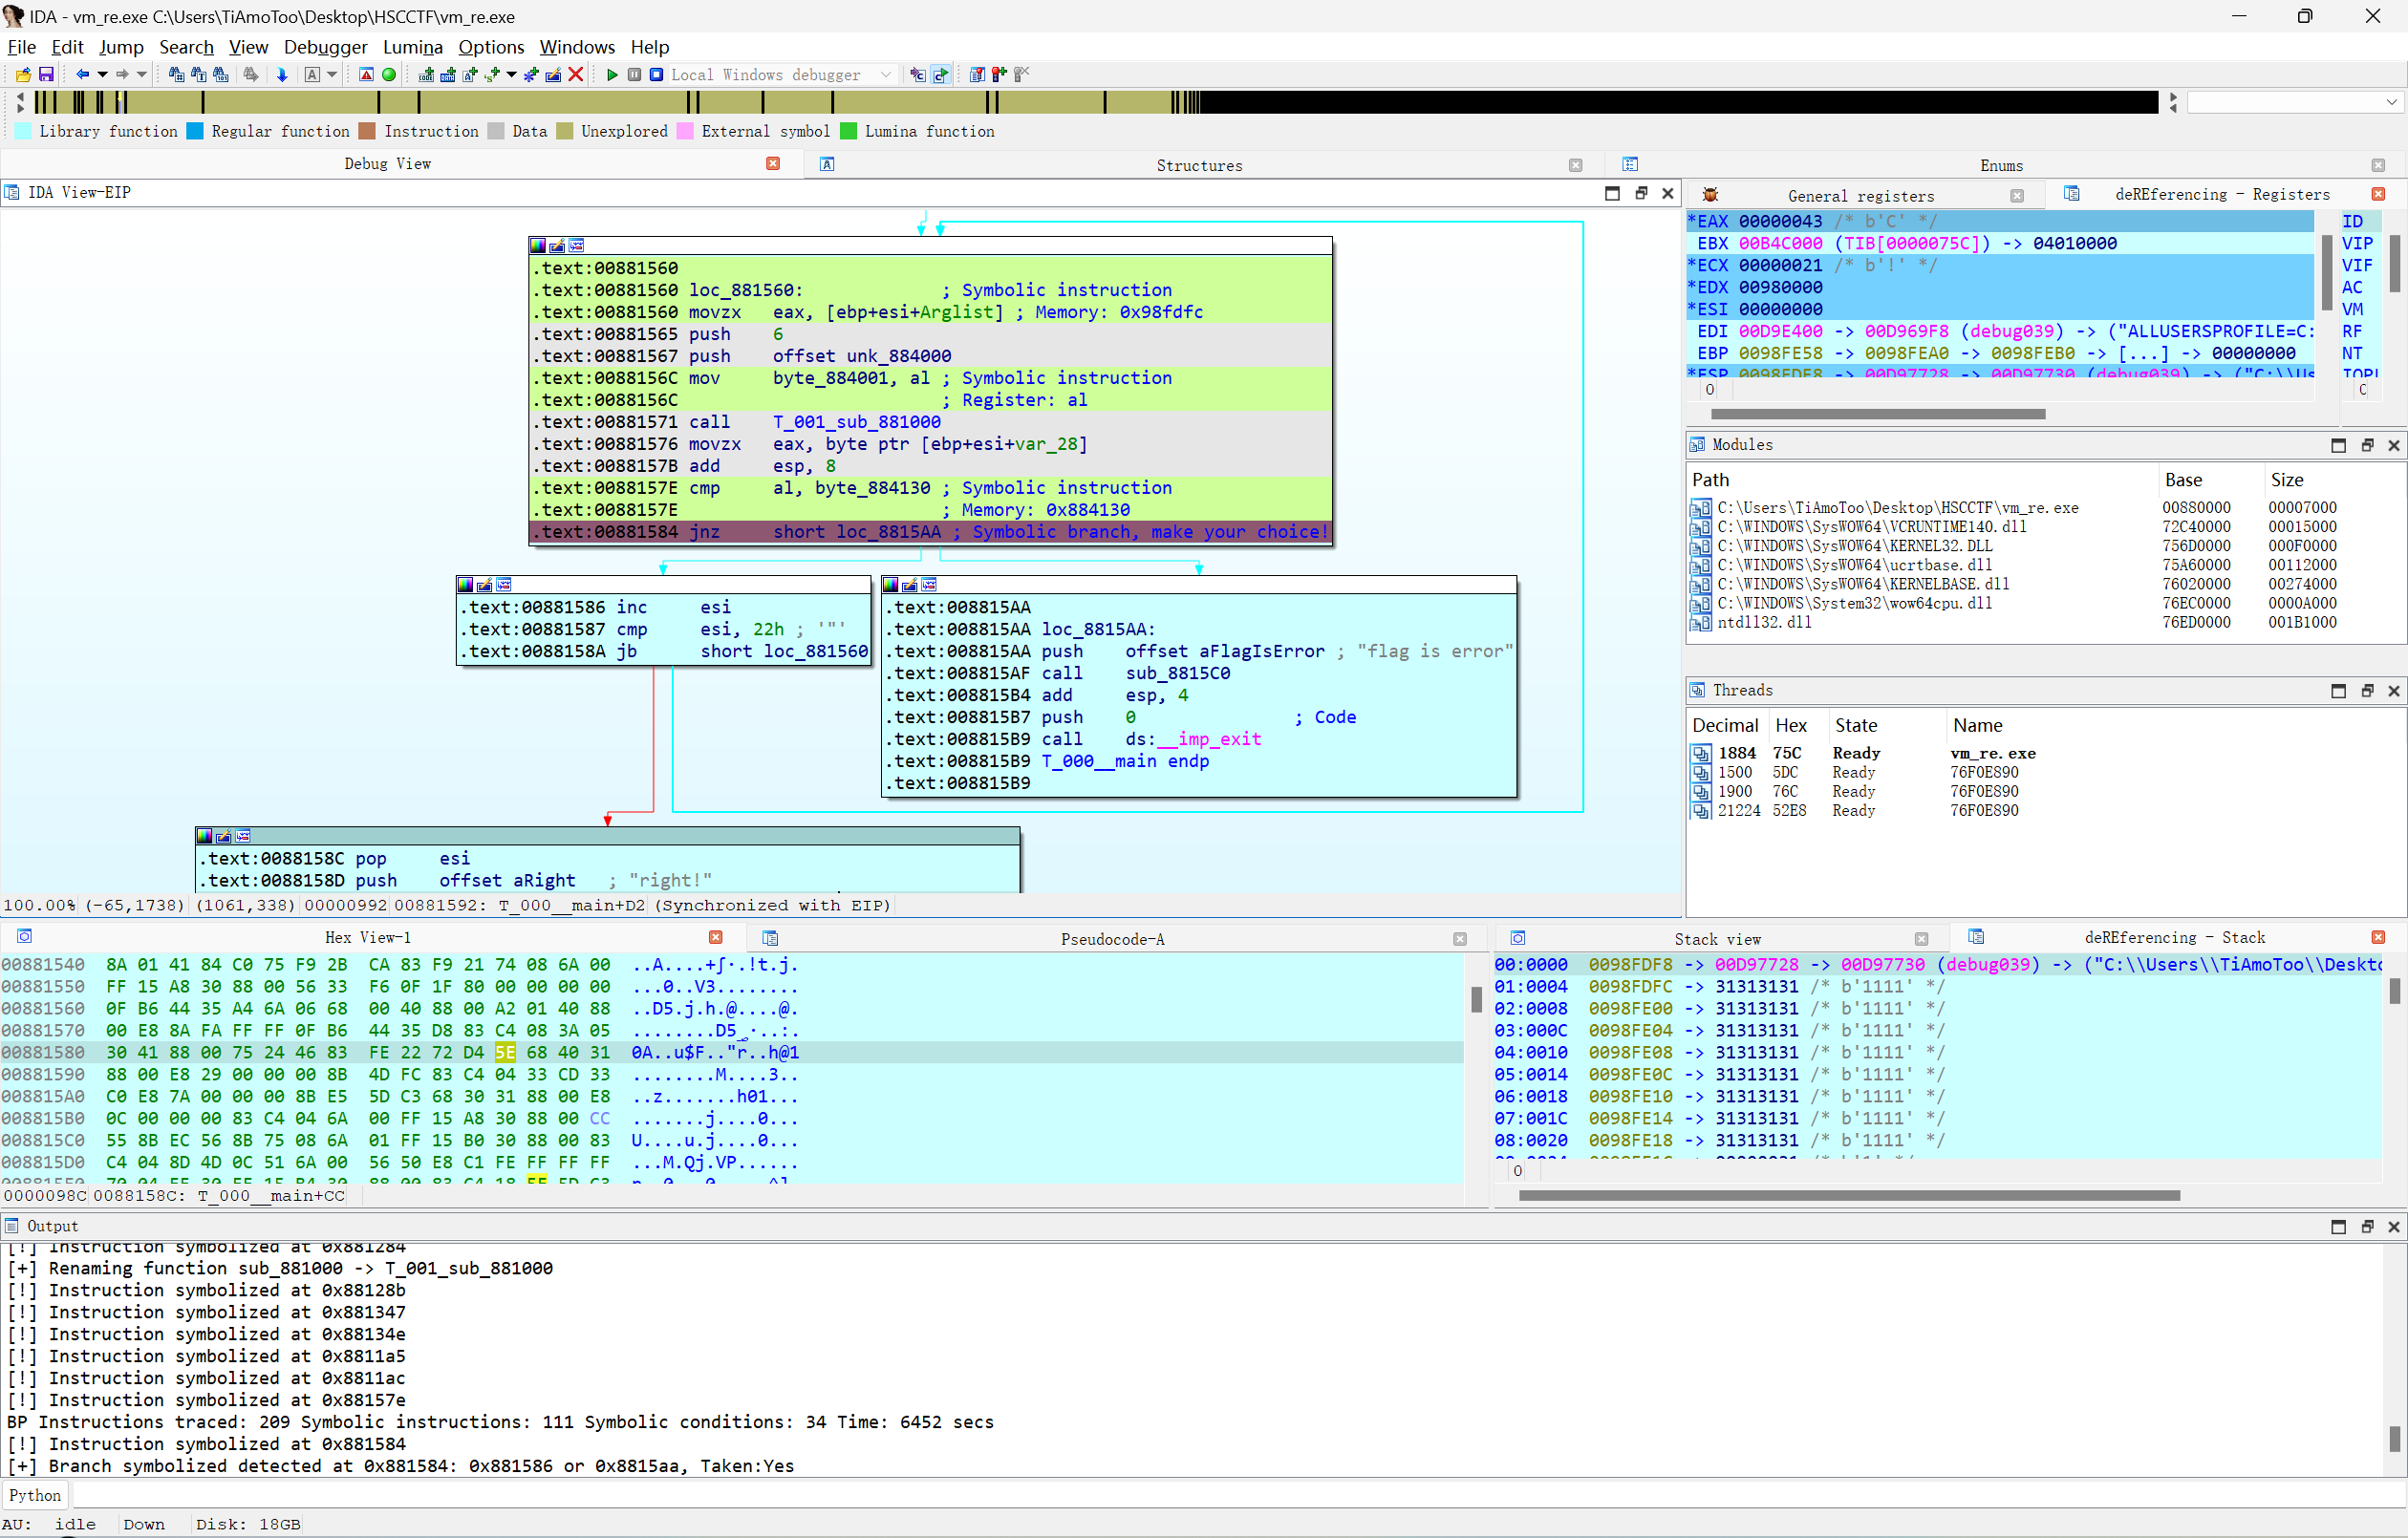Click the blue asterisk plus icon
The image size is (2408, 1538).
[531, 74]
